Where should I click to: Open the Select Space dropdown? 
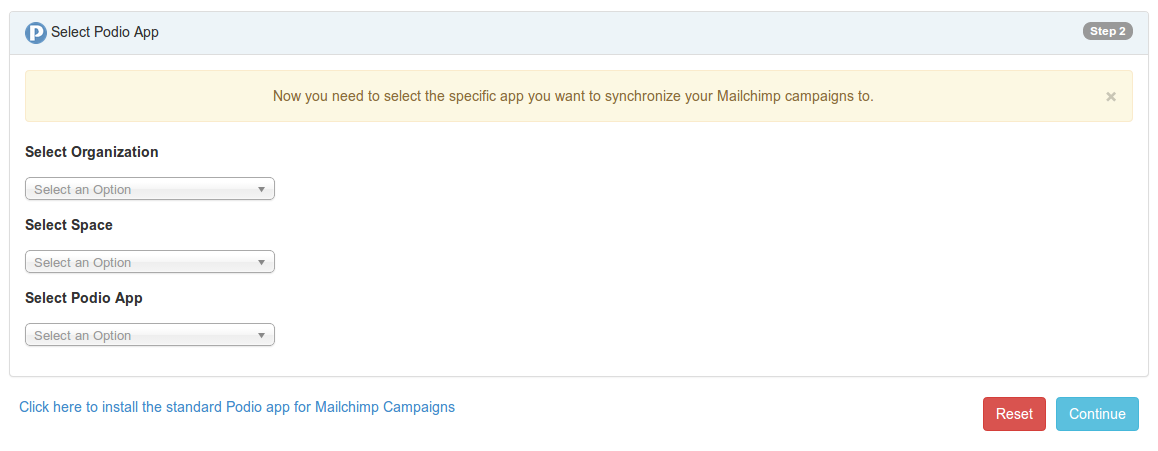point(150,262)
